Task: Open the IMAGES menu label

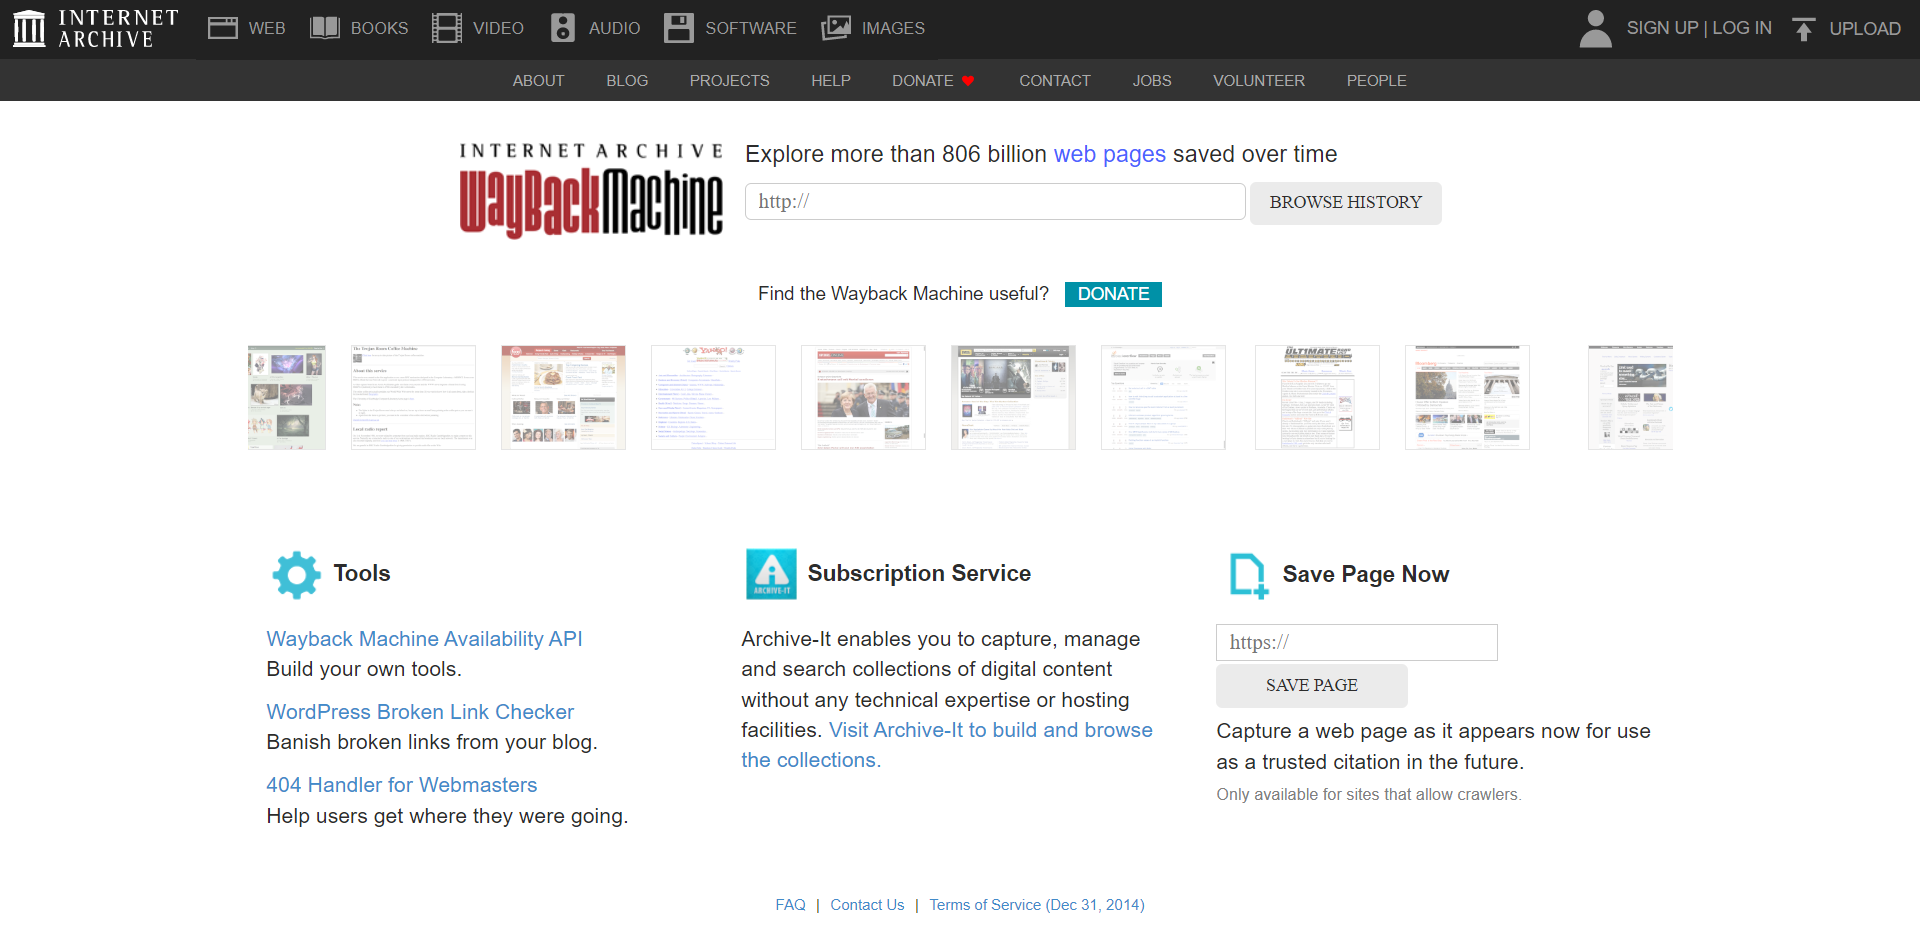Action: (x=893, y=28)
